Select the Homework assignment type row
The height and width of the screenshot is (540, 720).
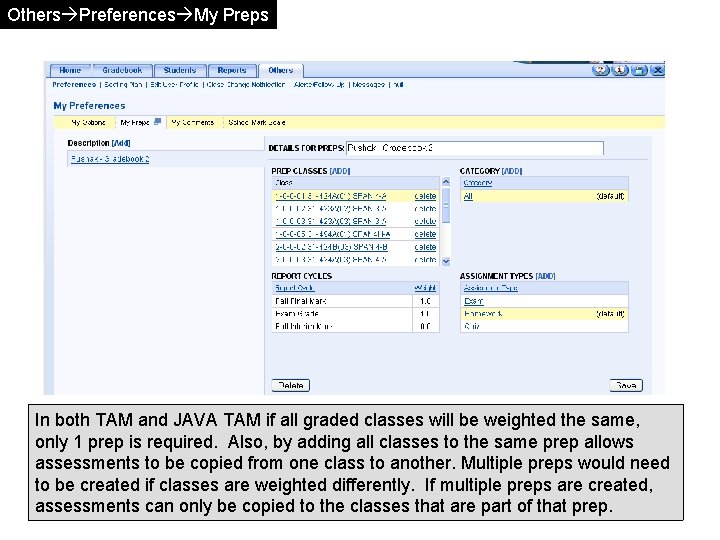tap(544, 314)
